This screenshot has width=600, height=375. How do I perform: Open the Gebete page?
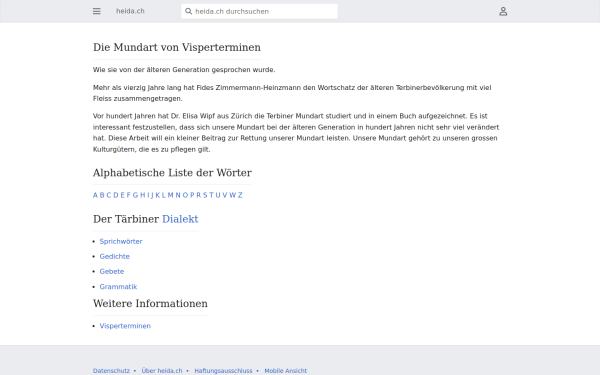click(x=112, y=271)
